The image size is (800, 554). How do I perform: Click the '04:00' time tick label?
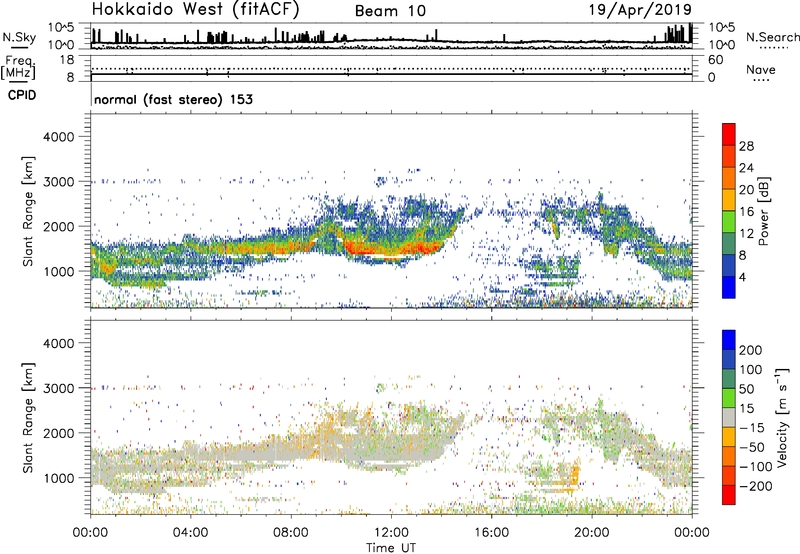190,533
